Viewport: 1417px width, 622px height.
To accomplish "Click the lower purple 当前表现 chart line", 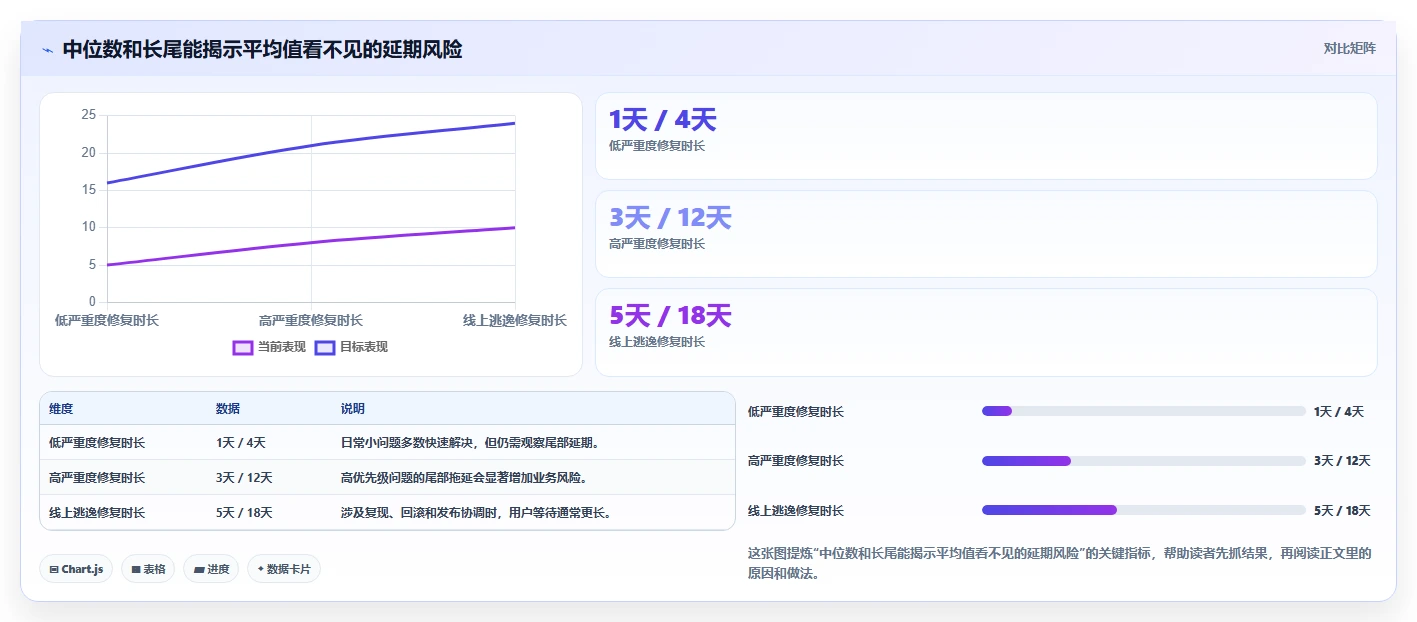I will pos(311,242).
